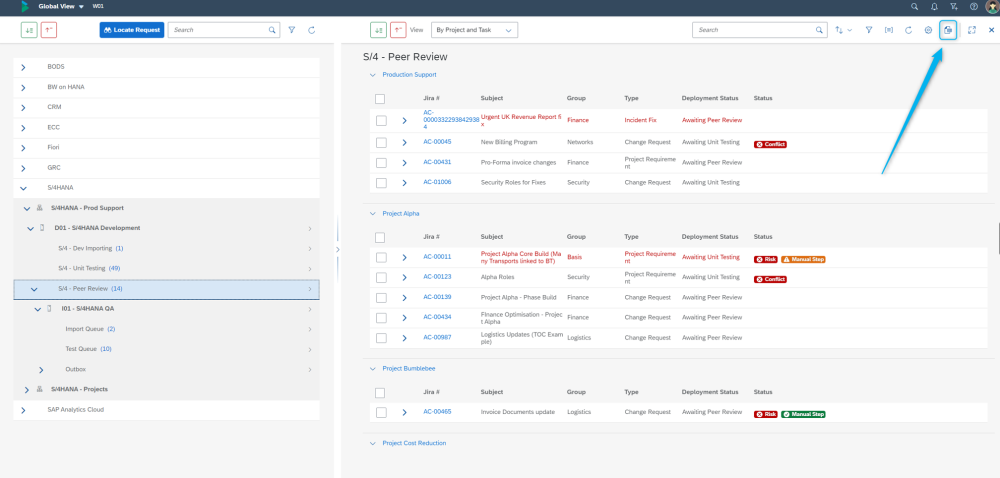Select checkbox for AC-00123 Alpha Roles
Image resolution: width=1000 pixels, height=478 pixels.
pyautogui.click(x=380, y=276)
